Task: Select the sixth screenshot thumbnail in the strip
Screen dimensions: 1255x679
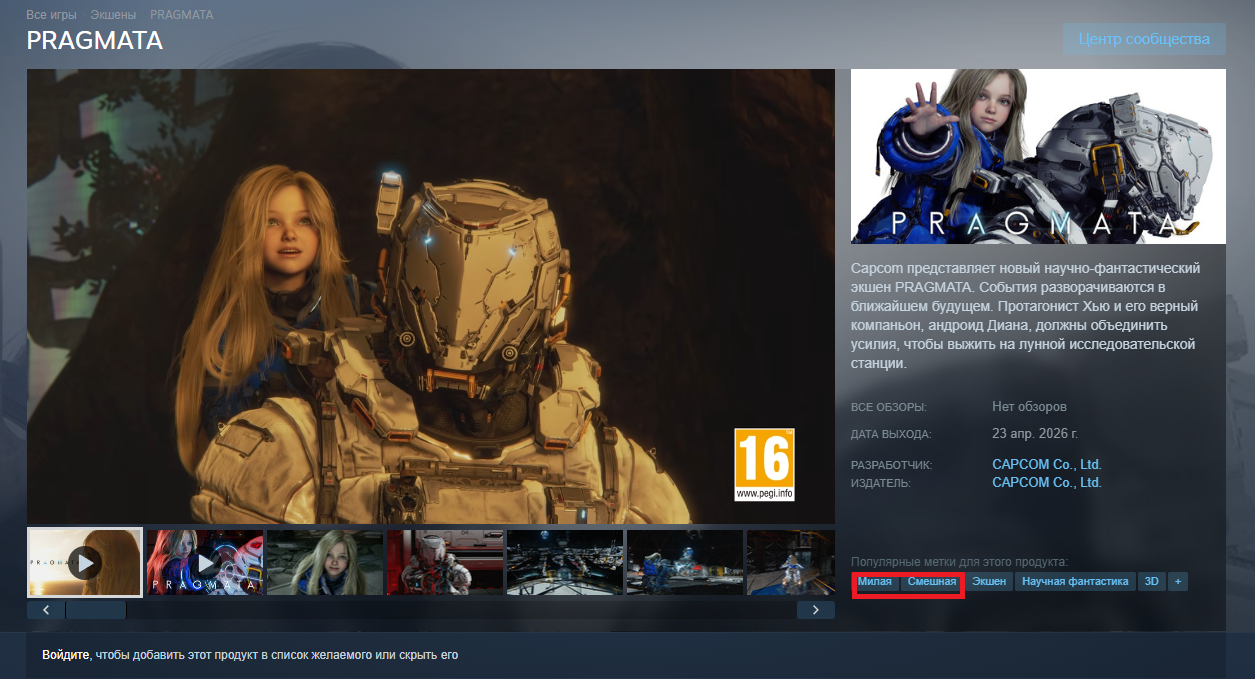Action: (685, 563)
